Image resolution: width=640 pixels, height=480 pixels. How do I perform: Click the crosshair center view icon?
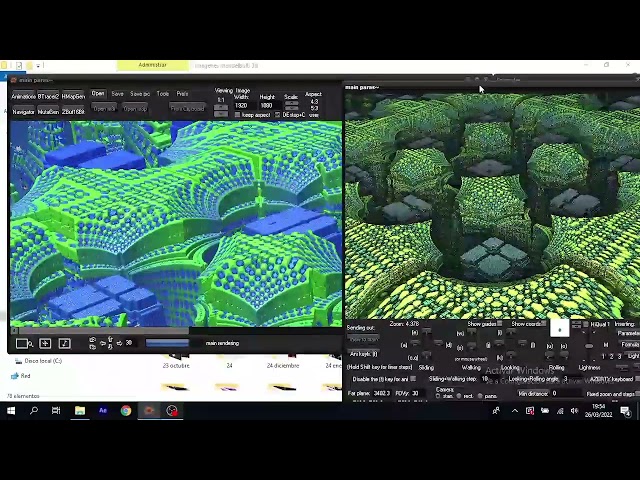[x=45, y=344]
